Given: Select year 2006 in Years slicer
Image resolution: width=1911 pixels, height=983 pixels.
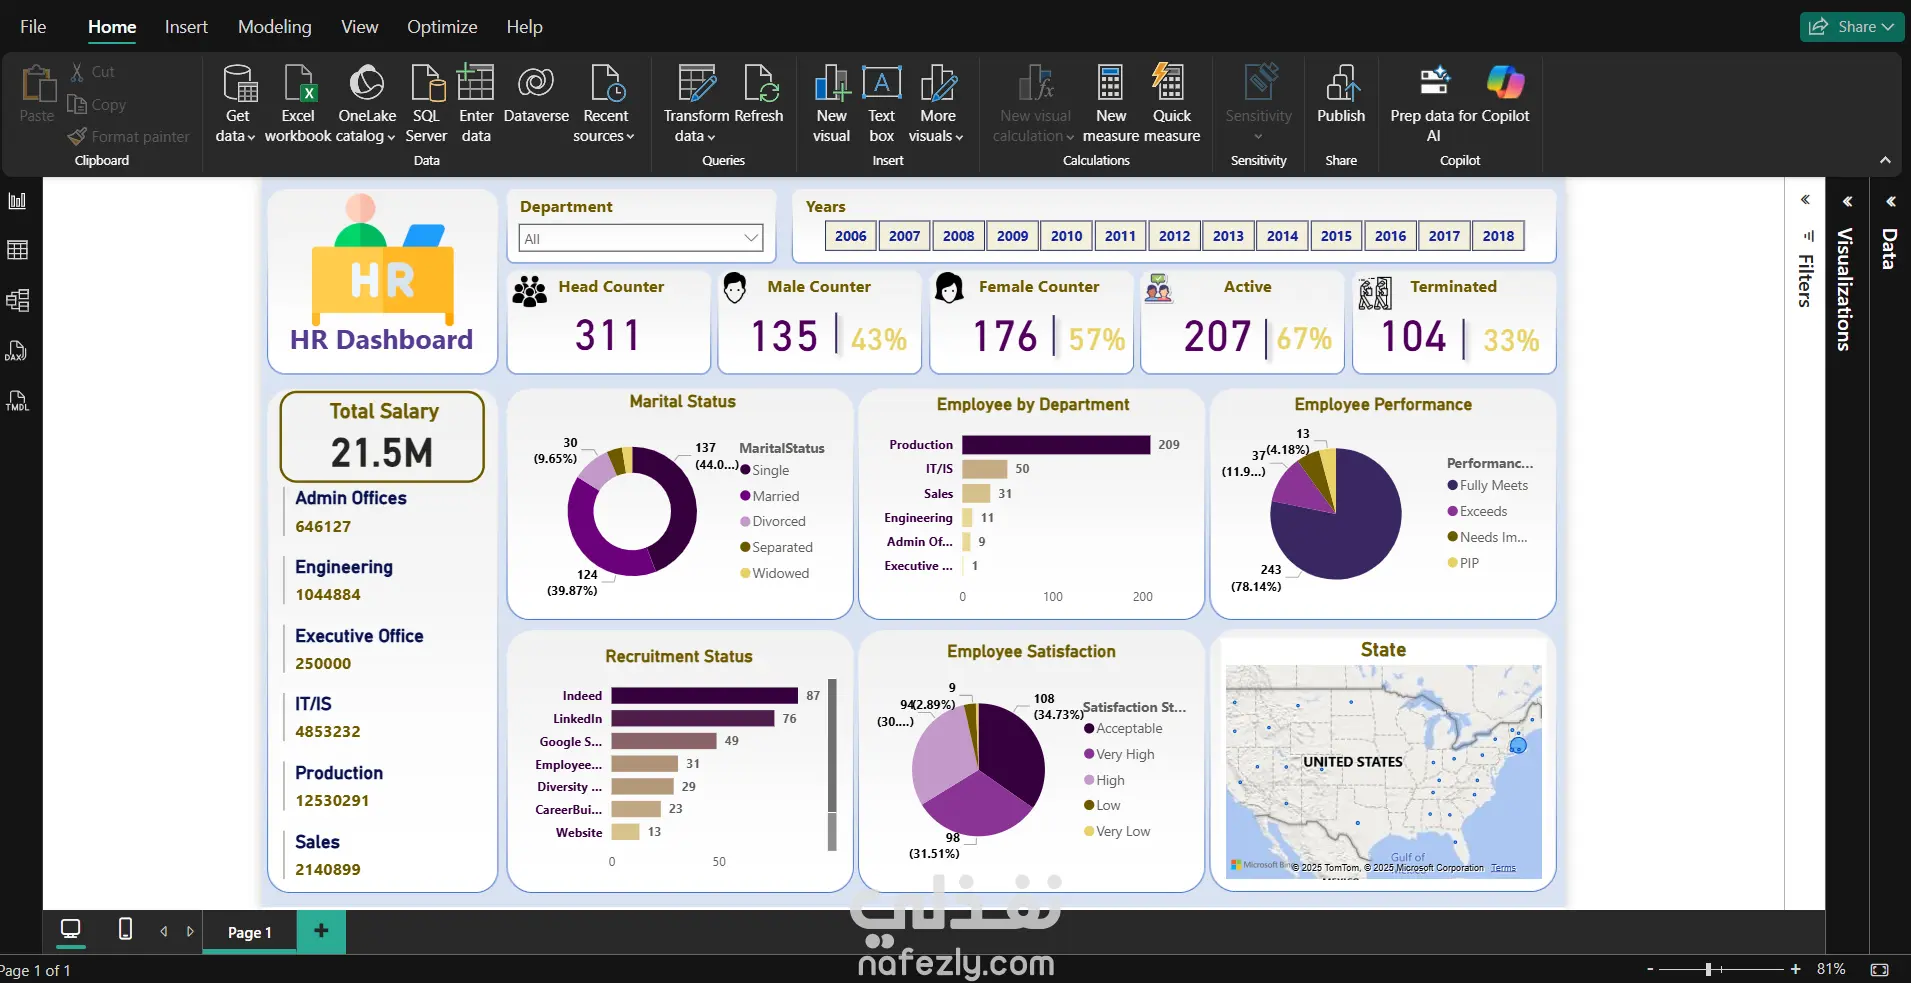Looking at the screenshot, I should (850, 236).
